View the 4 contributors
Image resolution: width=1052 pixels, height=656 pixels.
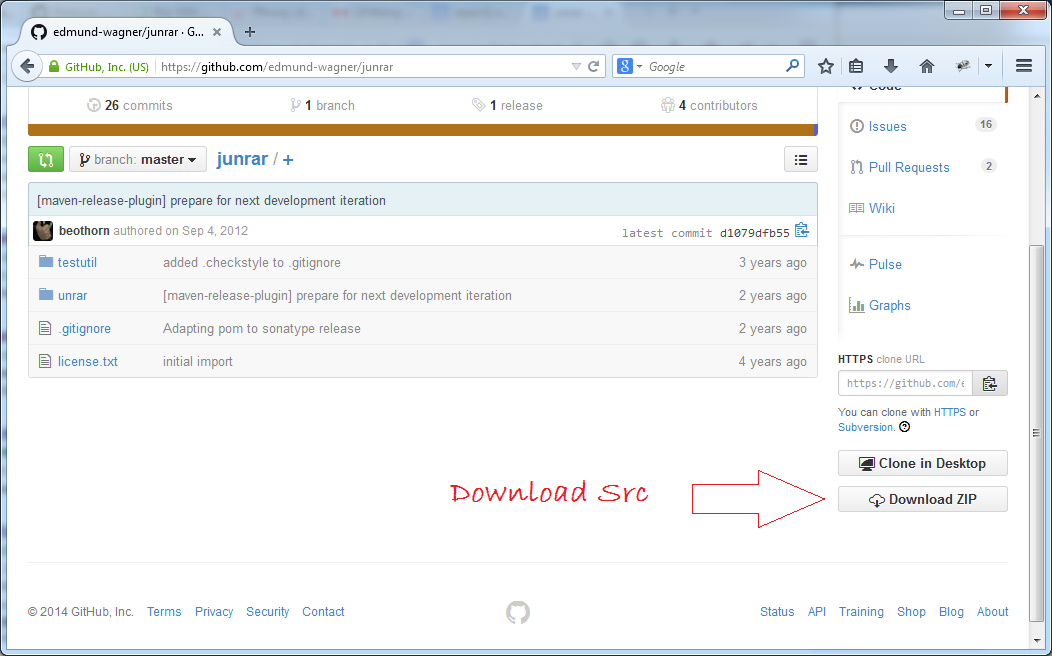click(x=709, y=105)
